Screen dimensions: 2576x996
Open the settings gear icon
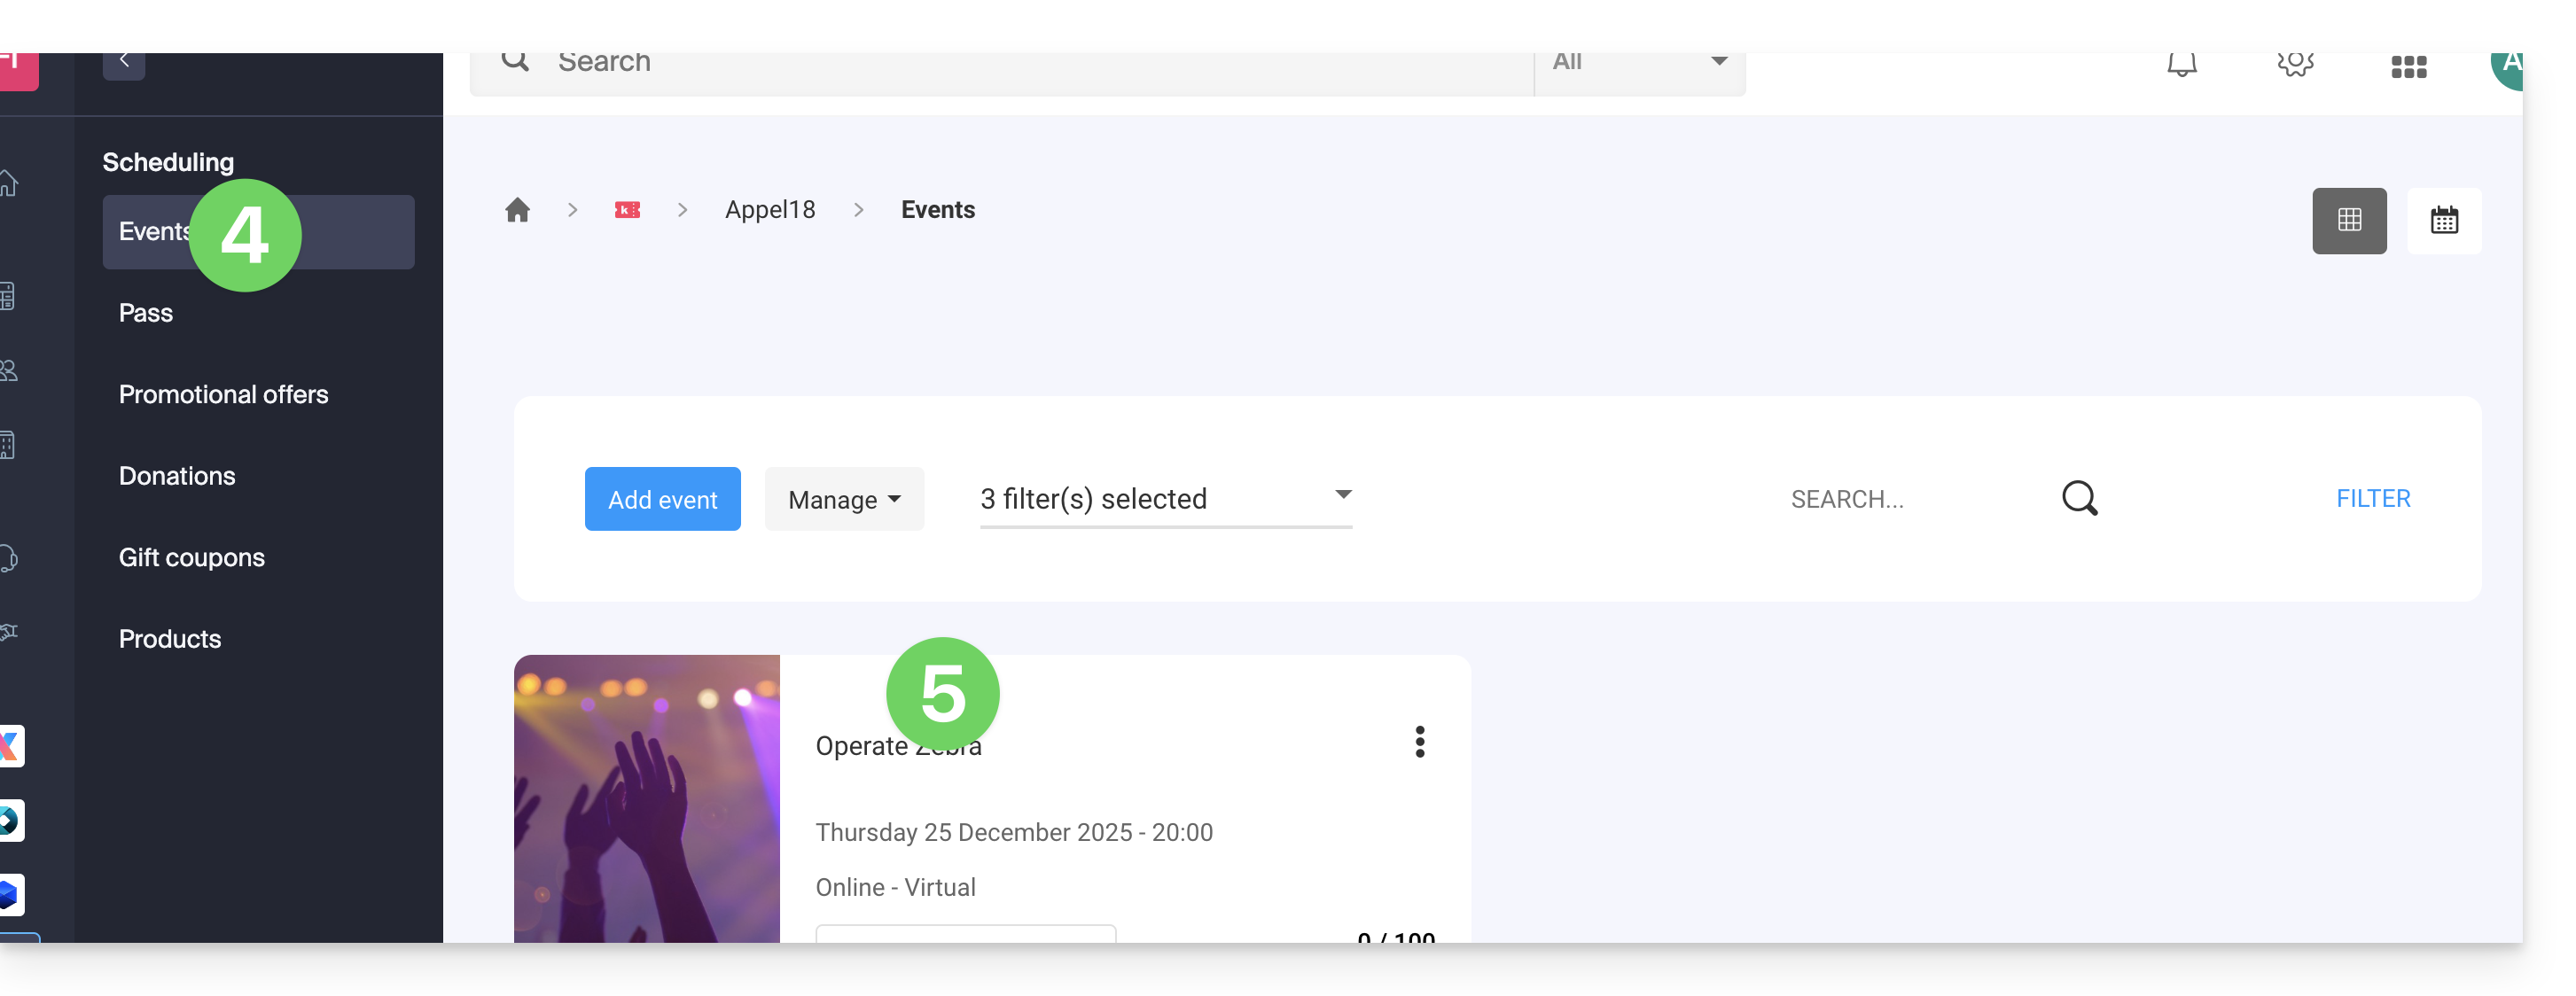[x=2295, y=65]
